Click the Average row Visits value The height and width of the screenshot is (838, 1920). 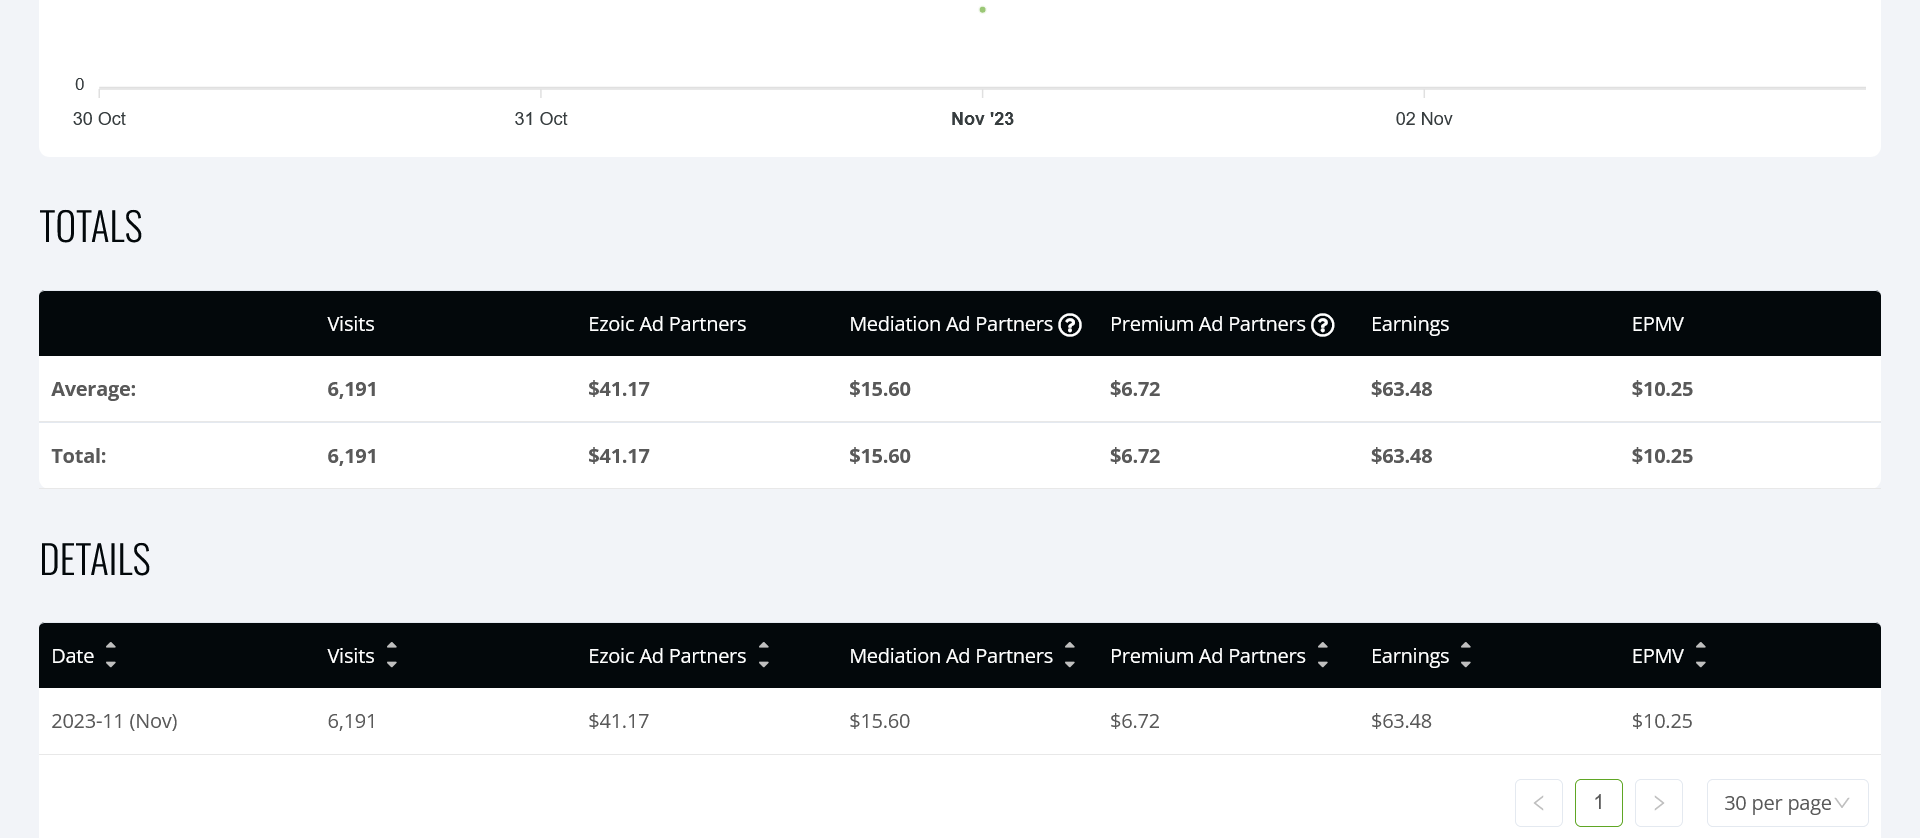(352, 389)
